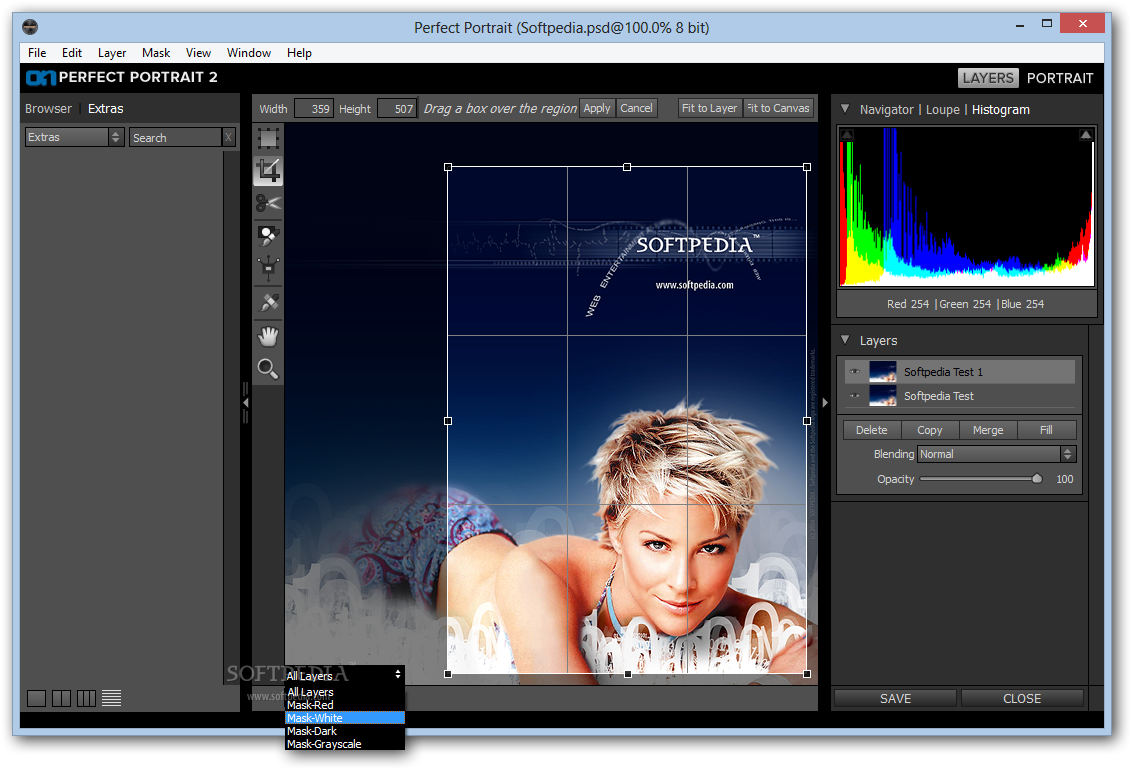1132x770 pixels.
Task: Collapse the Layers panel triangle
Action: [845, 340]
